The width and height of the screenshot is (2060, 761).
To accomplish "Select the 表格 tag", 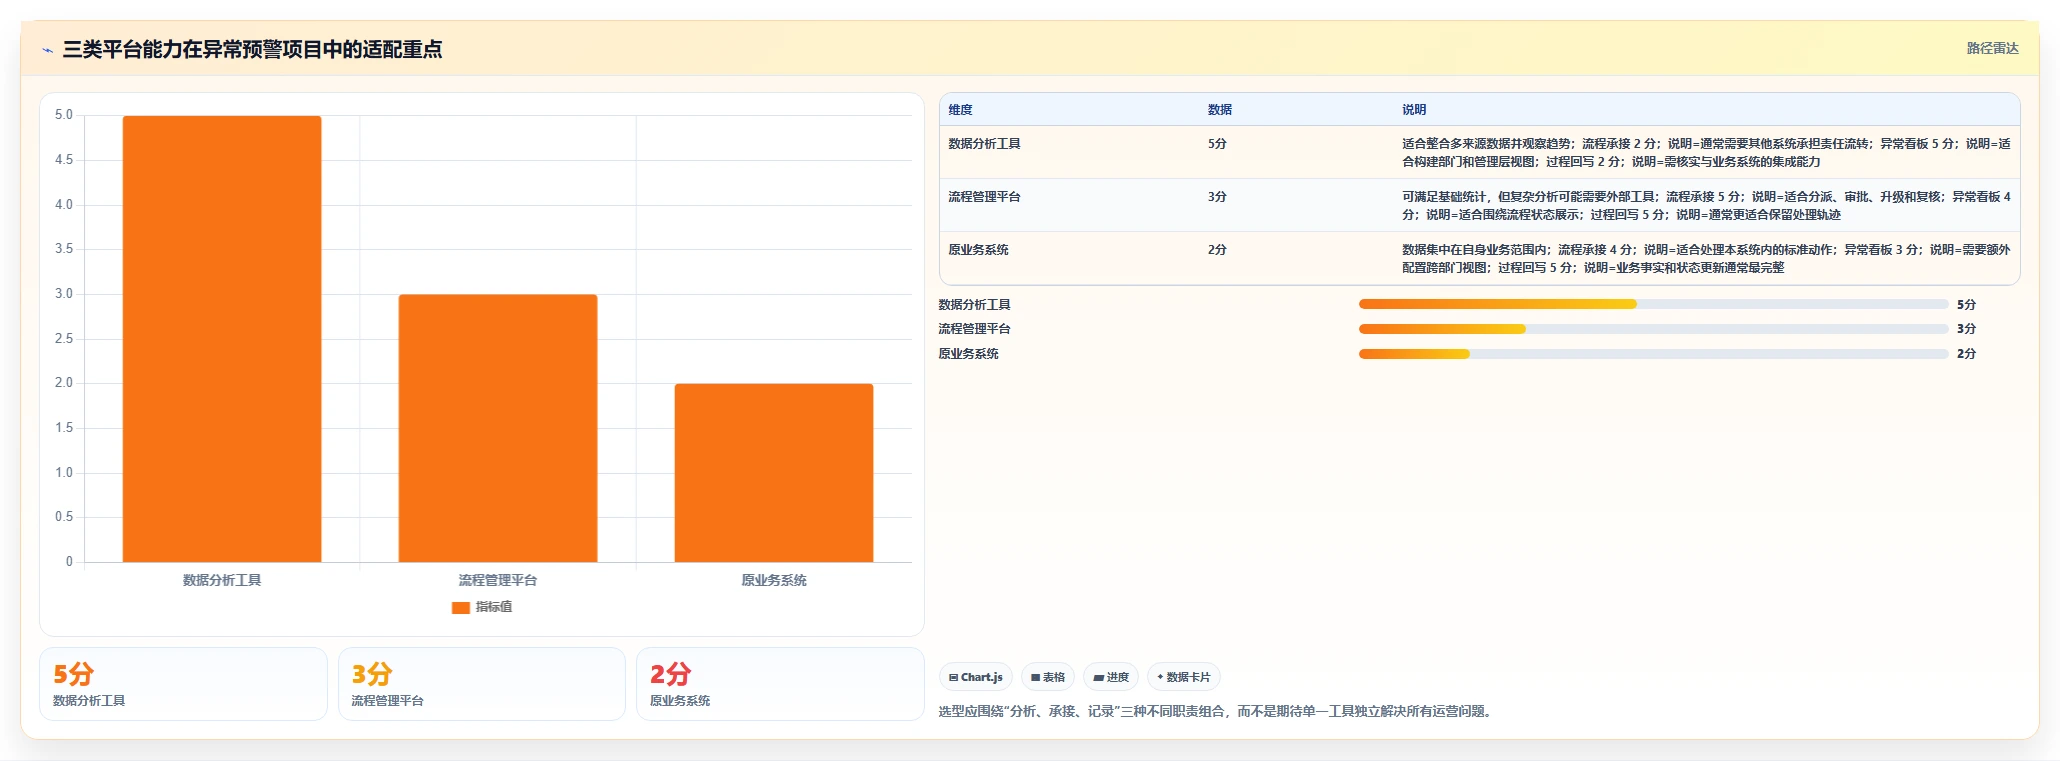I will click(1048, 677).
